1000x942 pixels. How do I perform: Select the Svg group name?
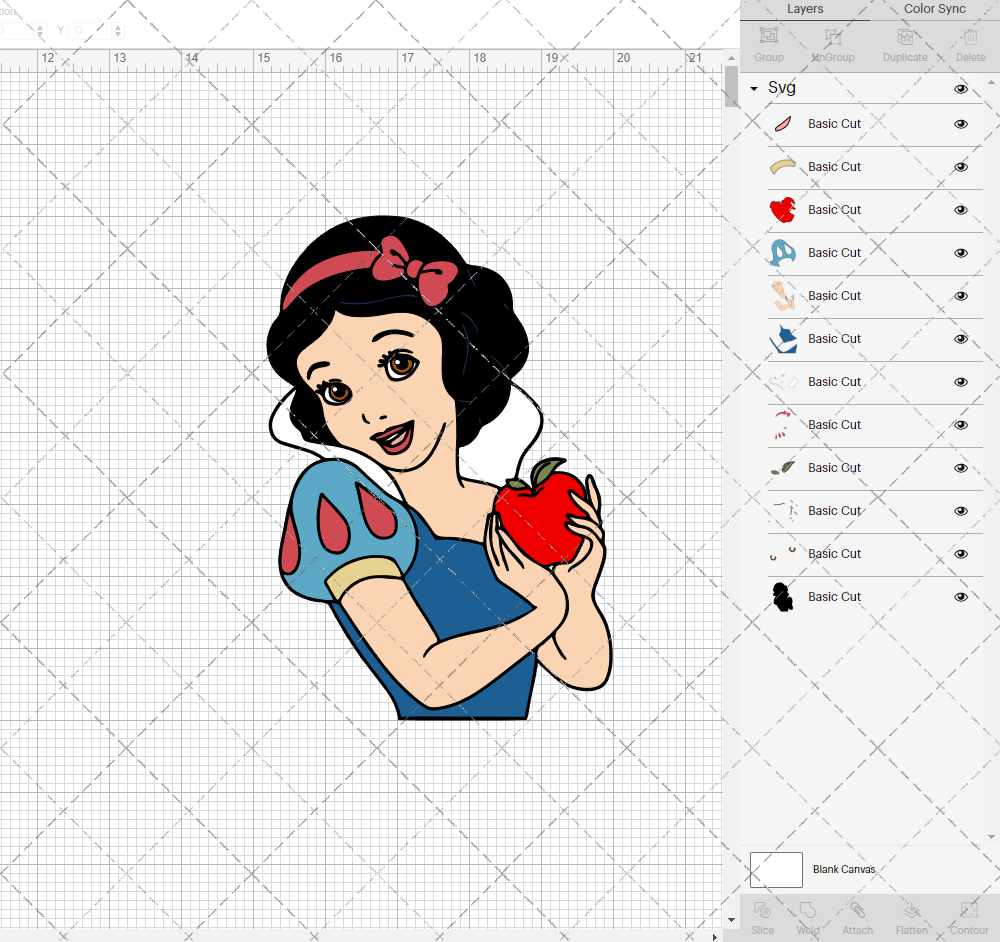coord(781,87)
